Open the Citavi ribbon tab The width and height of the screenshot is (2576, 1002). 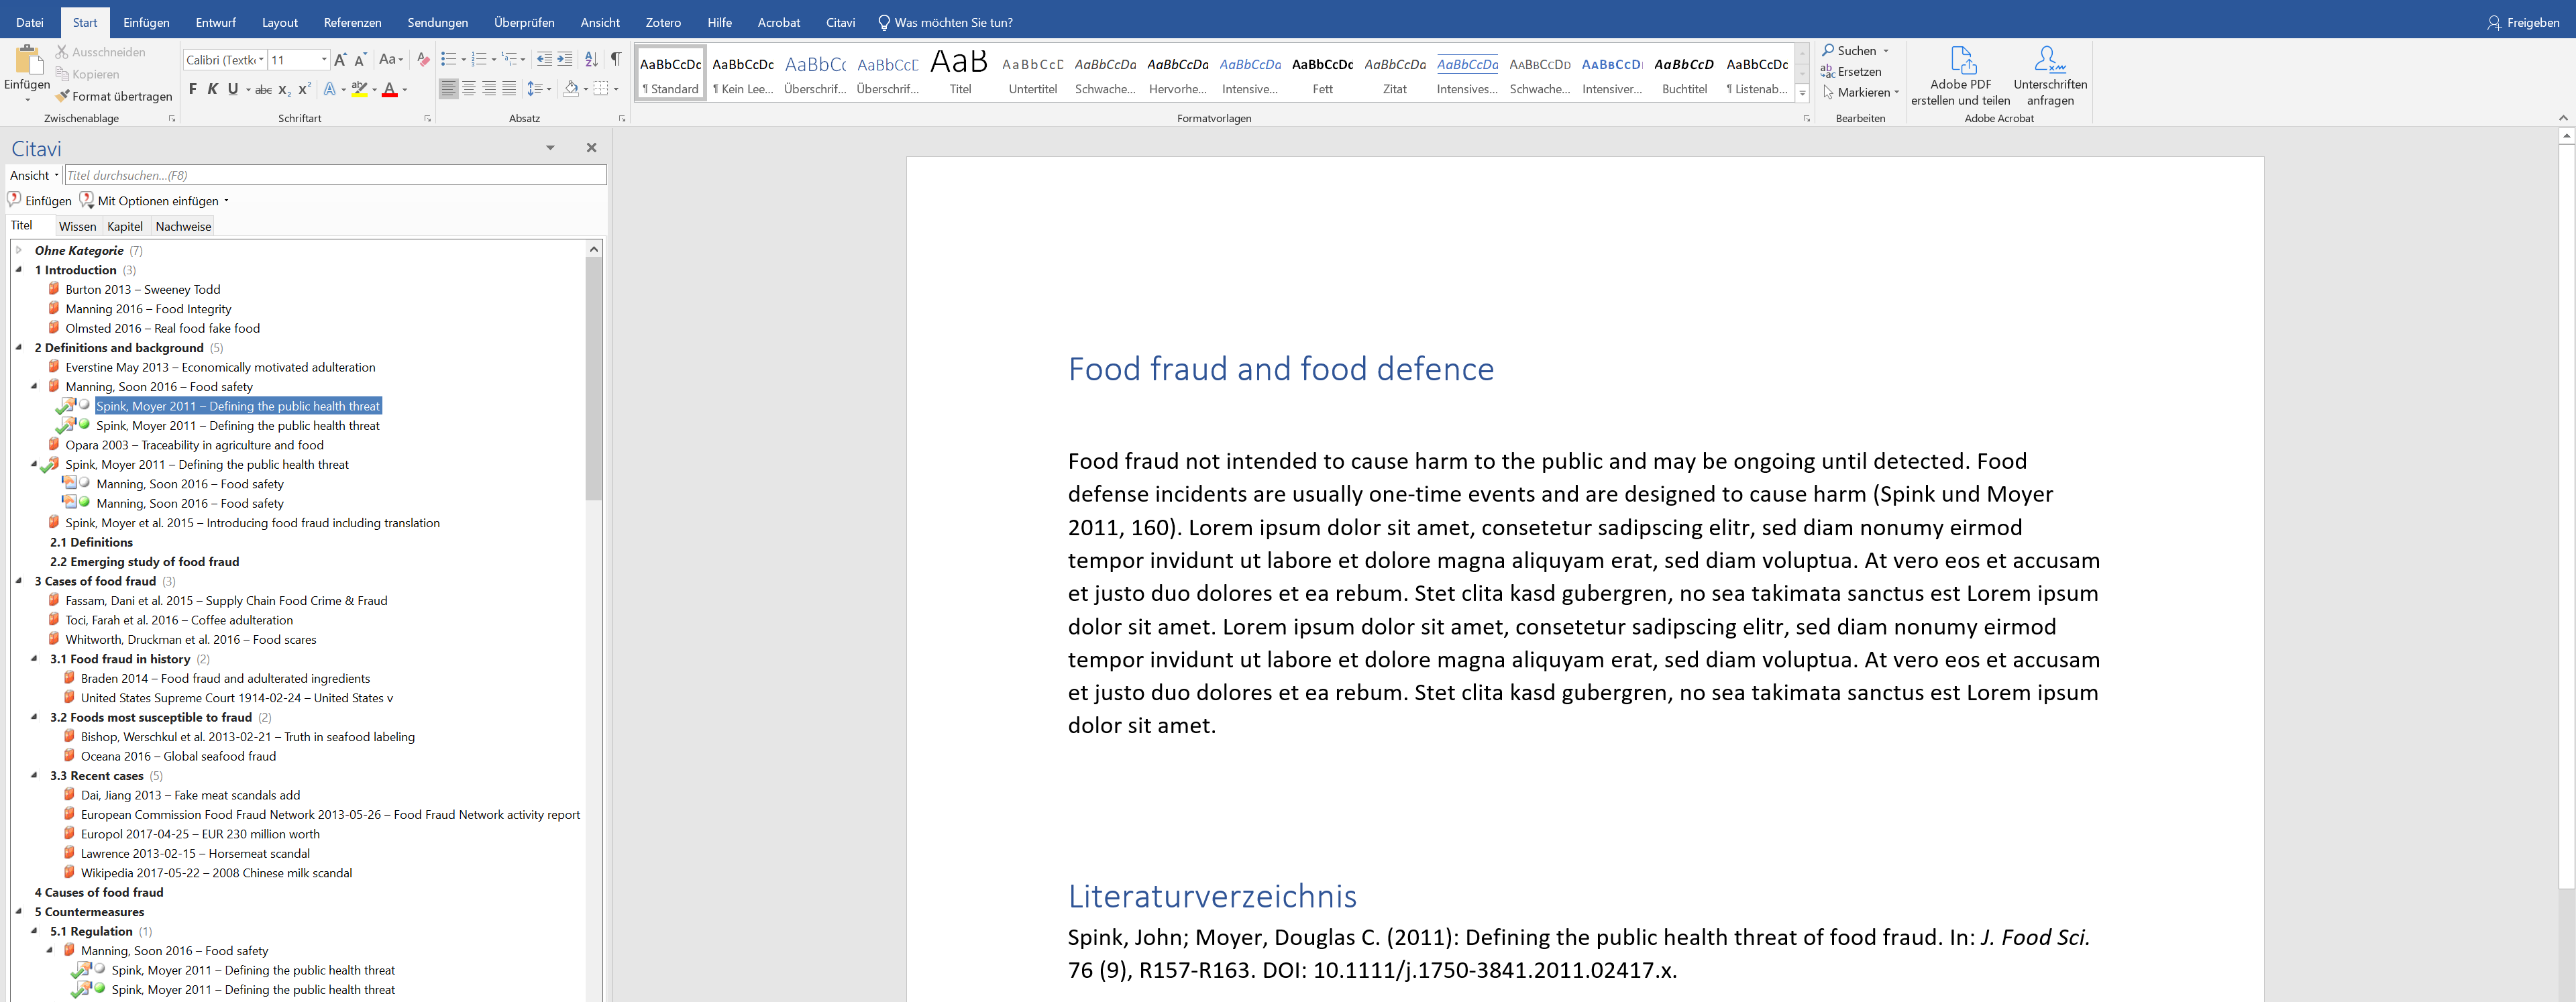click(840, 22)
